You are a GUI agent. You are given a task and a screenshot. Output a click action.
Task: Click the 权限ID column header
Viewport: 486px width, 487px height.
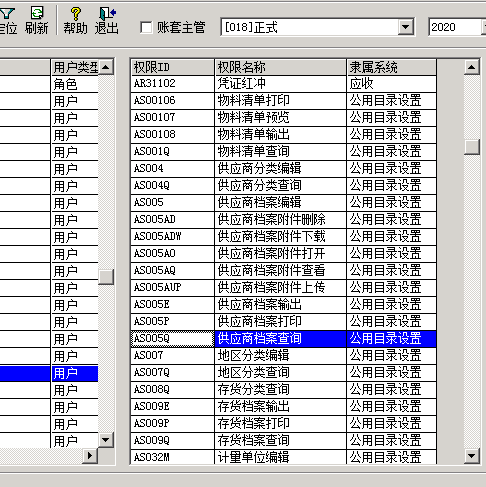click(172, 67)
